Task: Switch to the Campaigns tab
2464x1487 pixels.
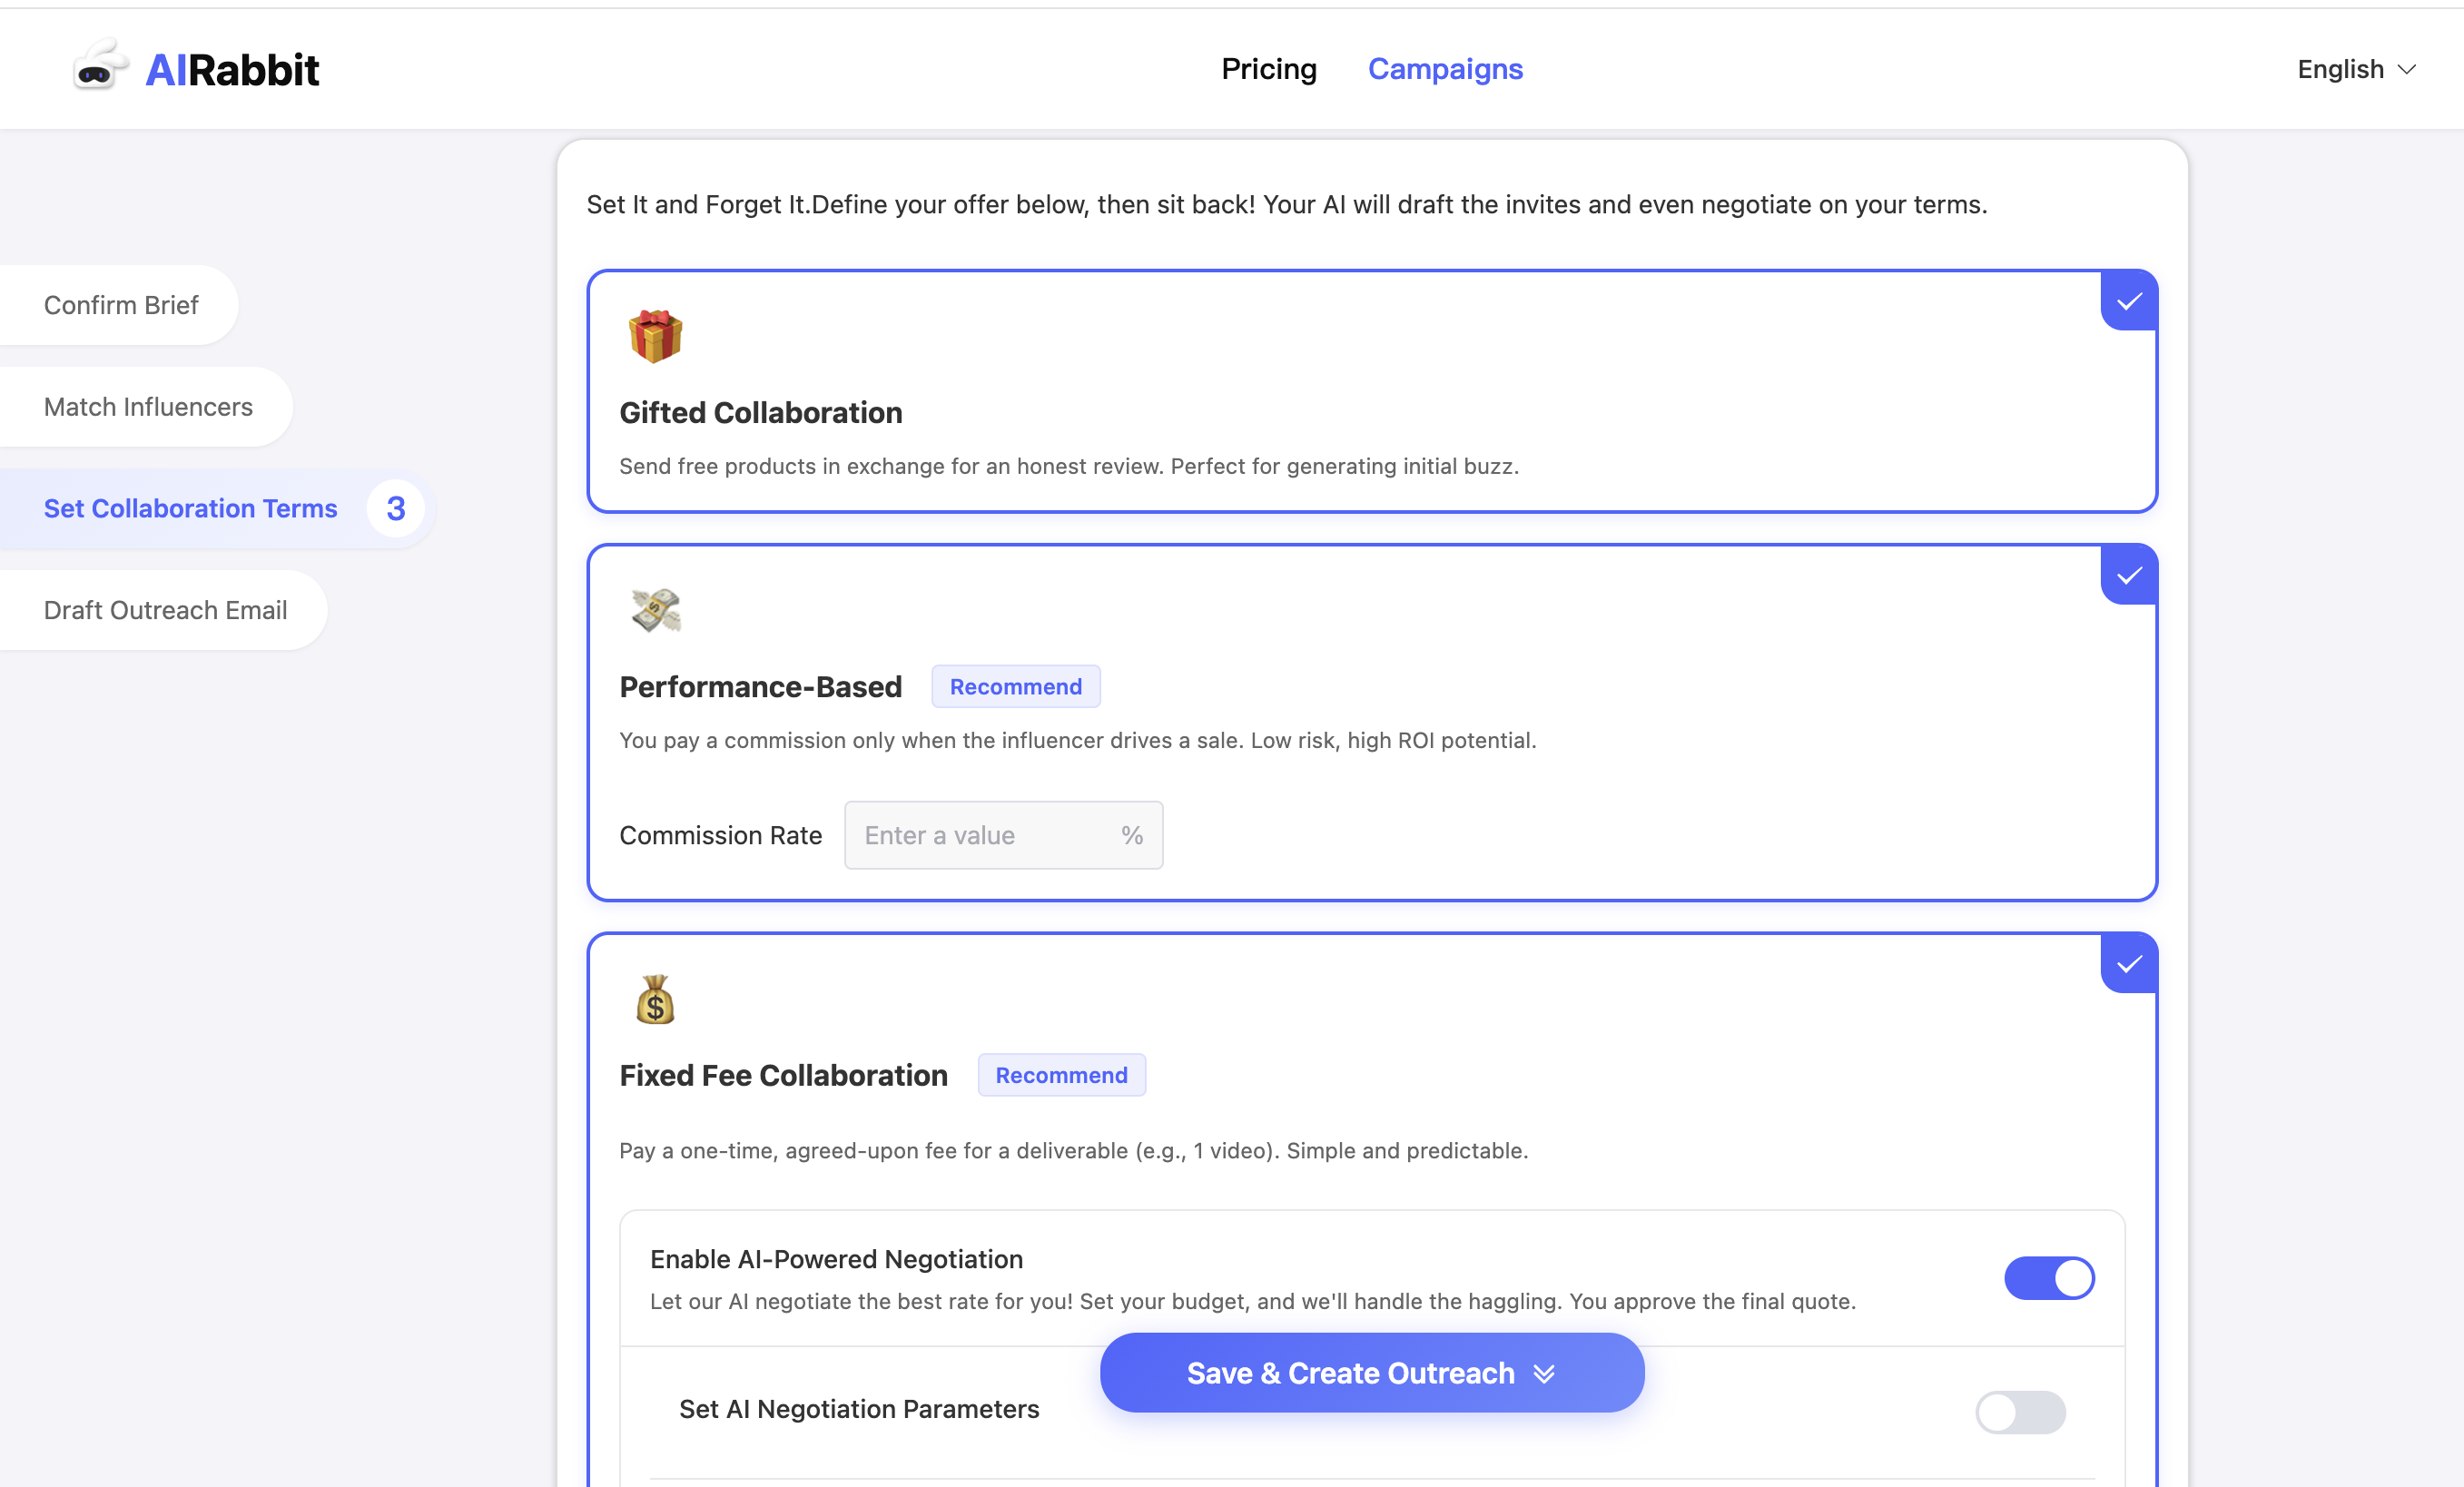Action: pos(1444,68)
